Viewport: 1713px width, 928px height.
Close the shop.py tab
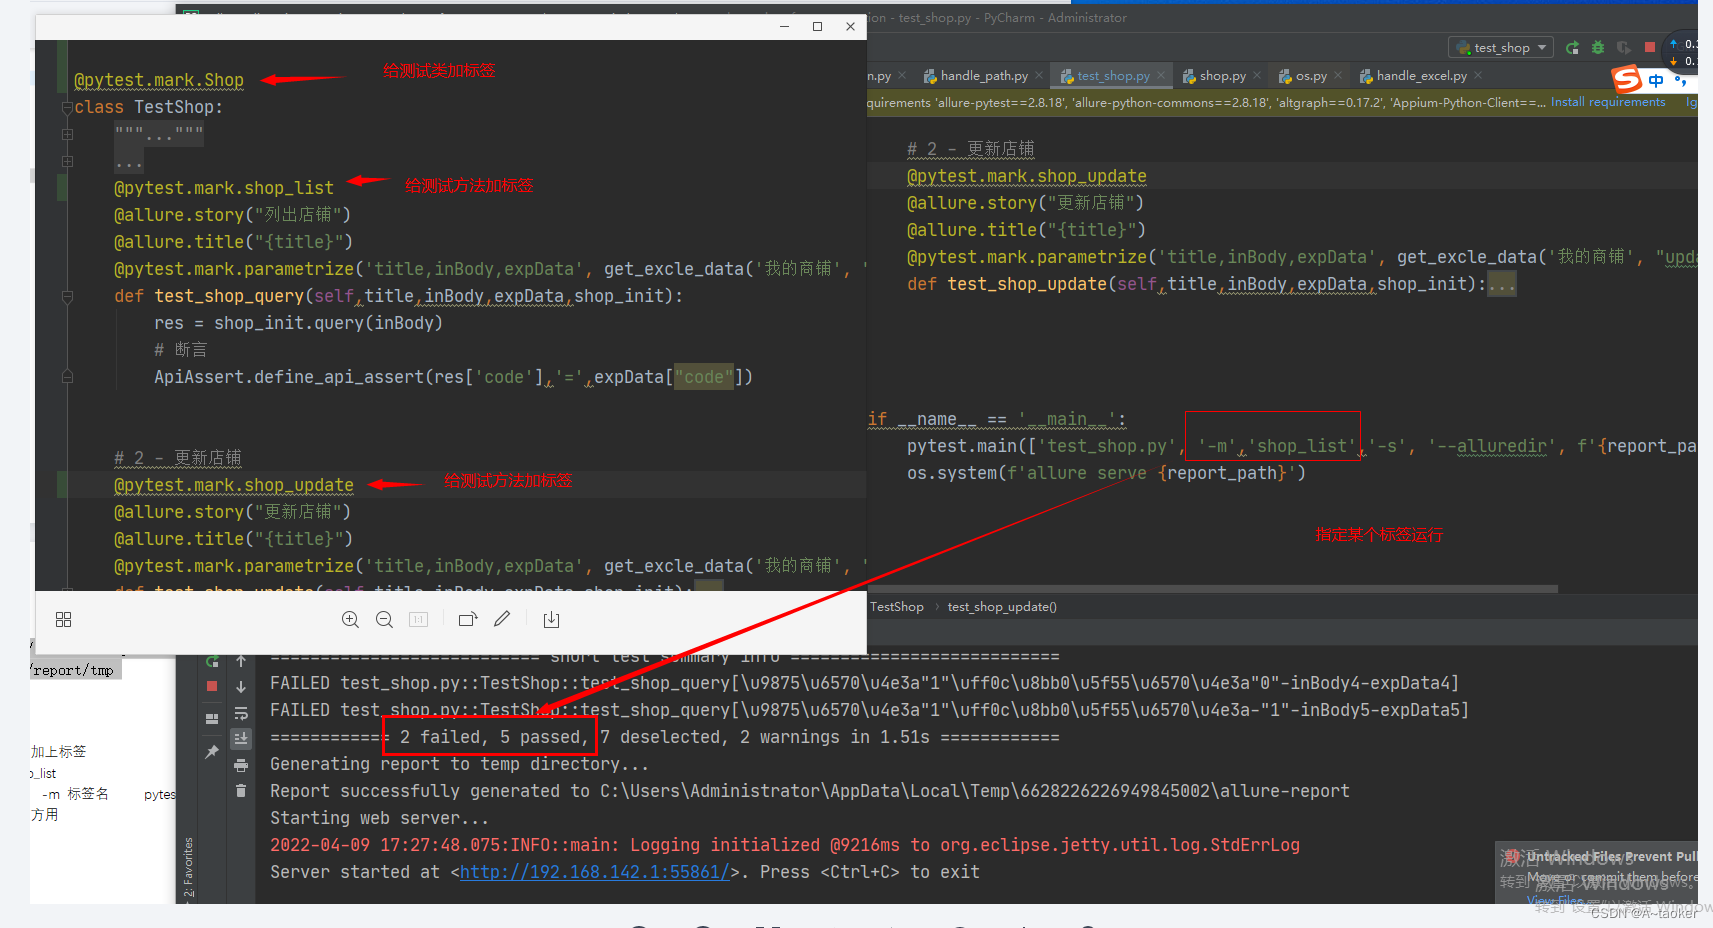pyautogui.click(x=1257, y=76)
